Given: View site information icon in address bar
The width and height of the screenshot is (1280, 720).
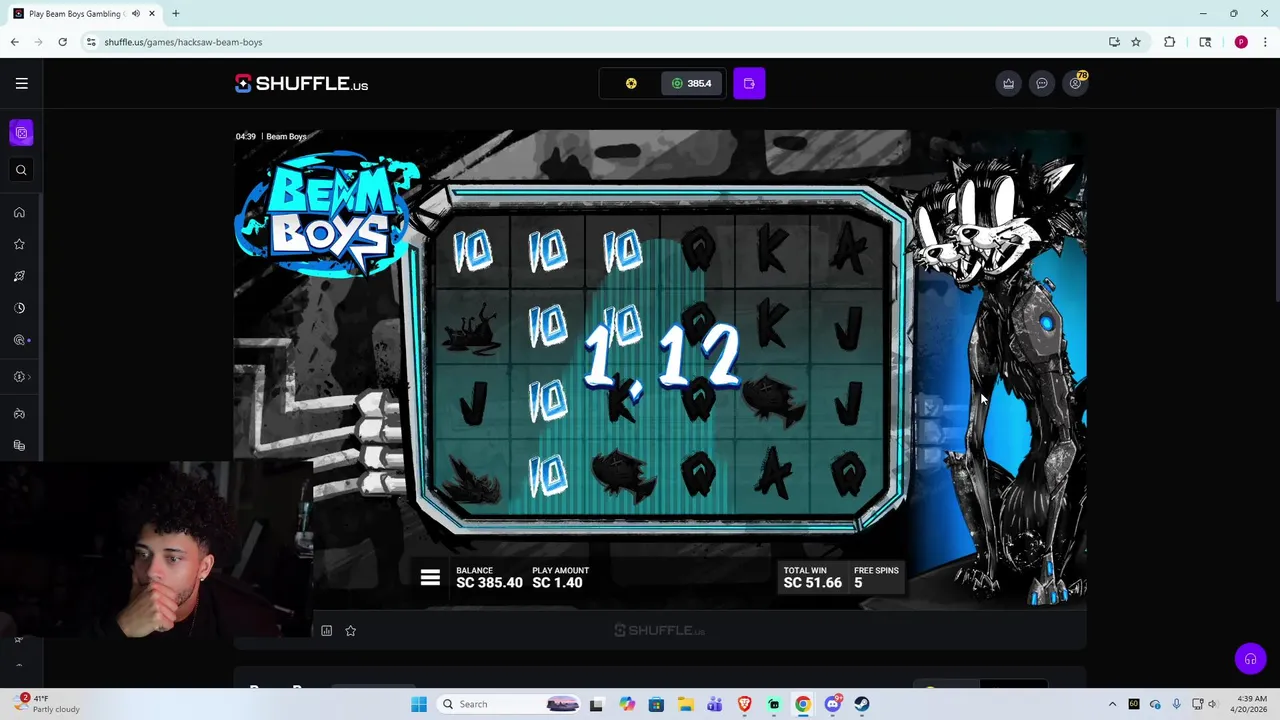Looking at the screenshot, I should (x=91, y=42).
